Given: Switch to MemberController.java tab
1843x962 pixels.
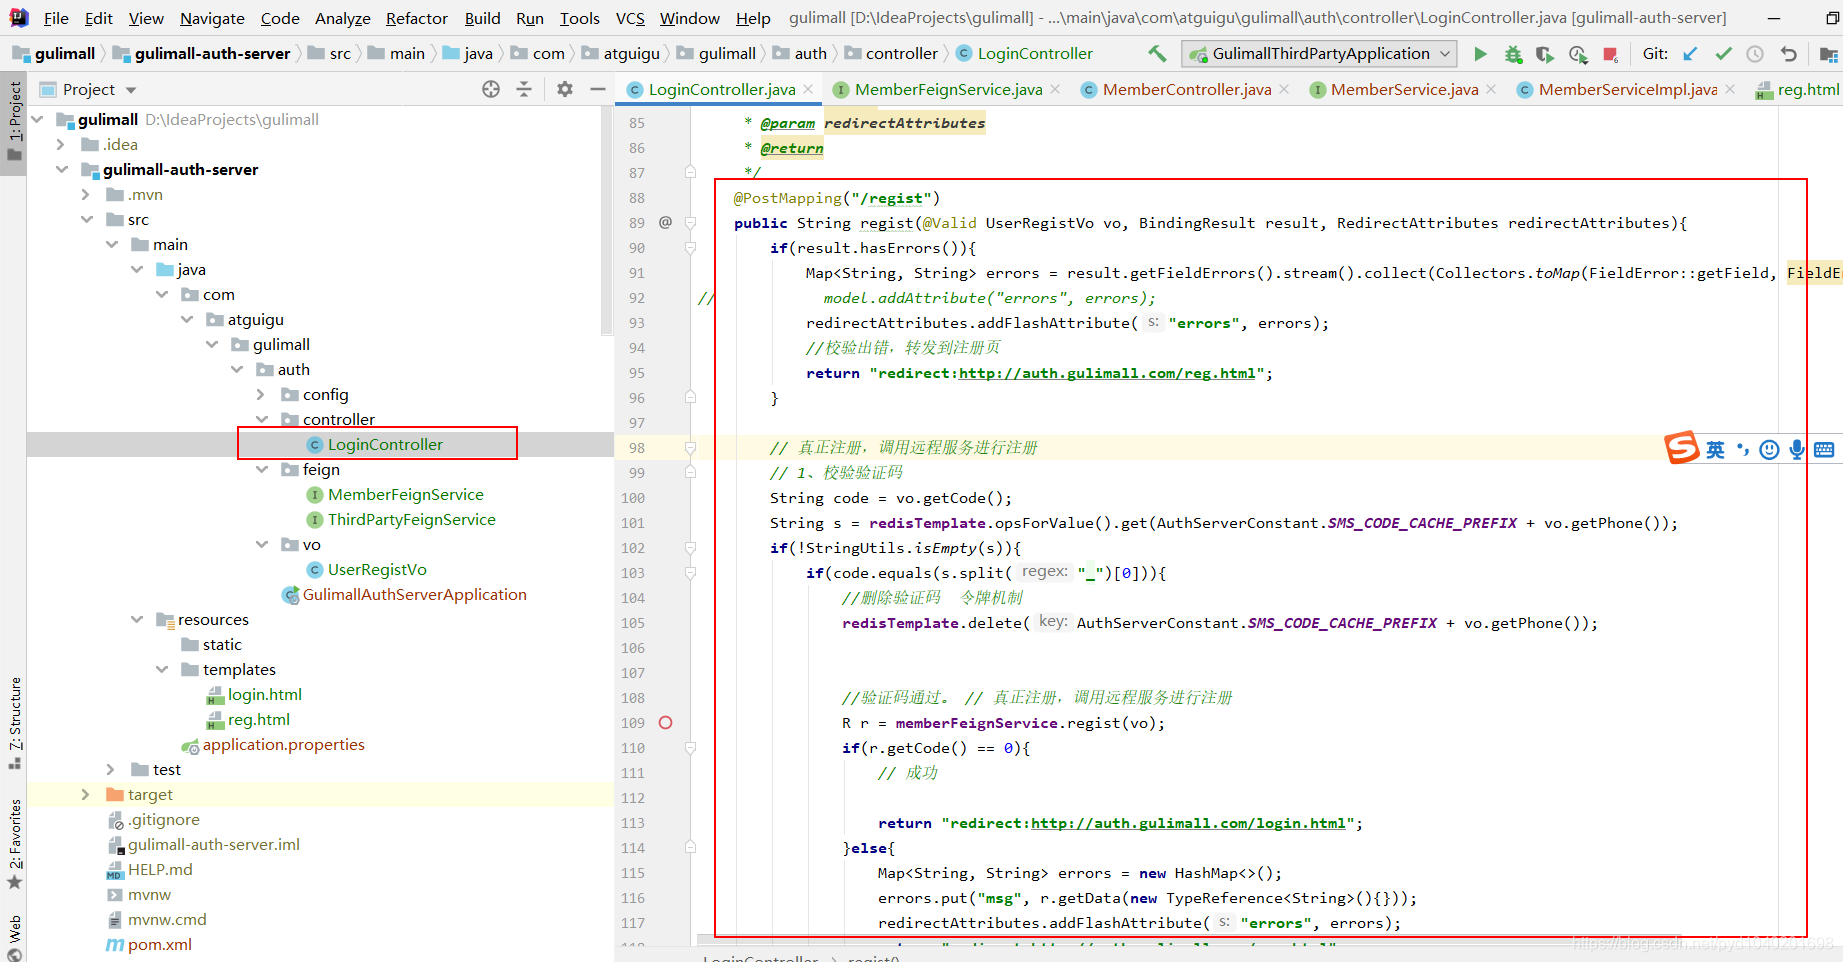Looking at the screenshot, I should pyautogui.click(x=1187, y=89).
